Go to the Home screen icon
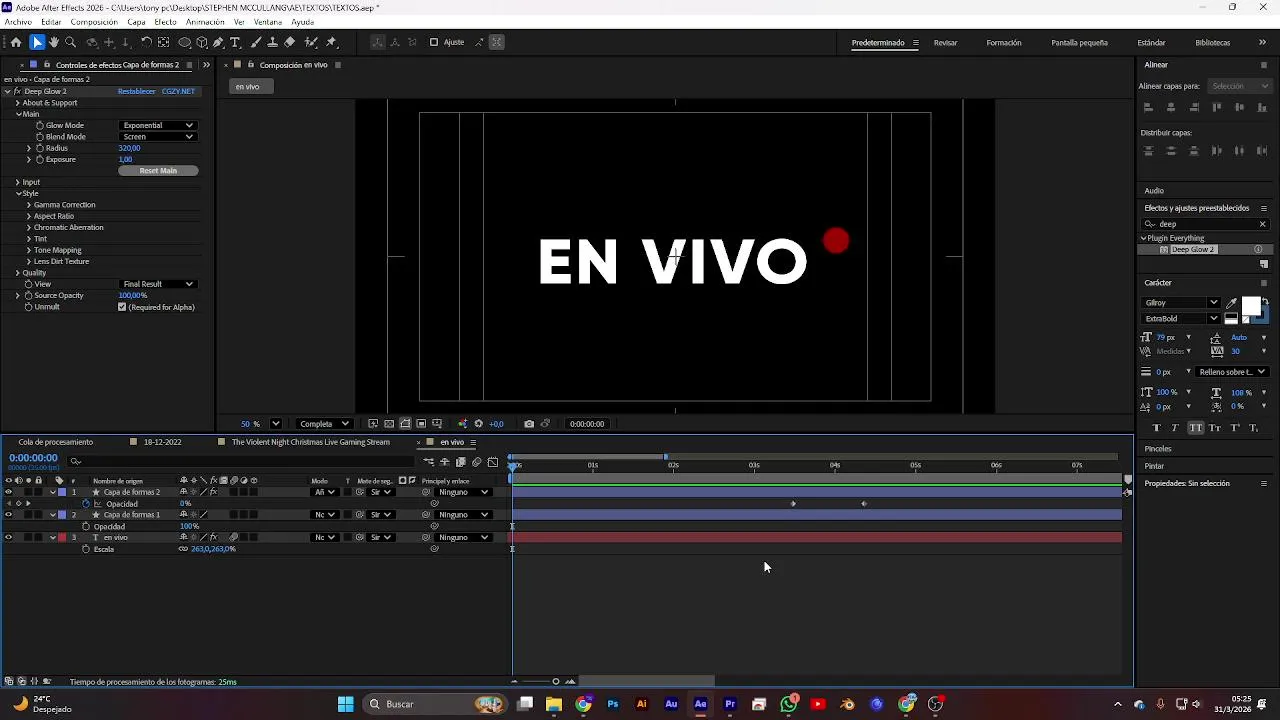This screenshot has width=1280, height=720. 16,42
